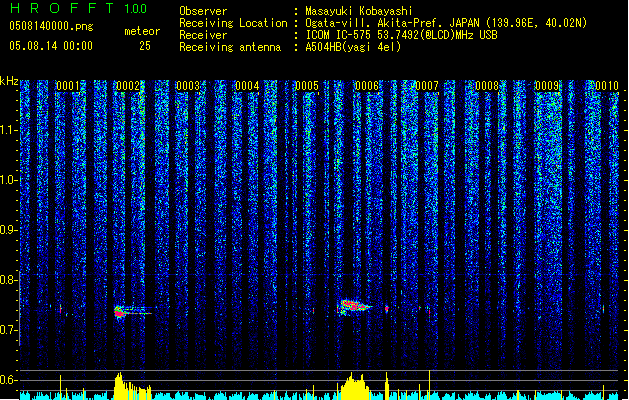Click the minute marker 0006

pos(367,86)
